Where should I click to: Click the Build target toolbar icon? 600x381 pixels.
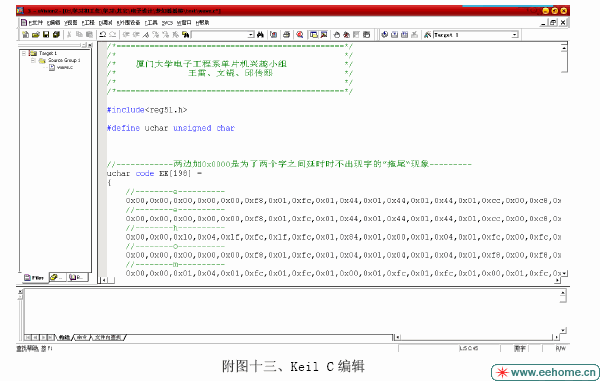click(395, 35)
